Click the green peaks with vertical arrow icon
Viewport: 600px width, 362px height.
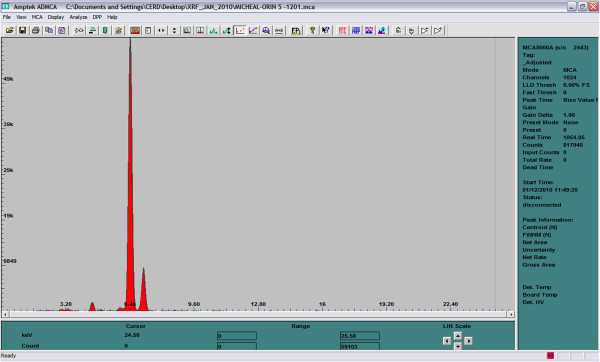227,30
